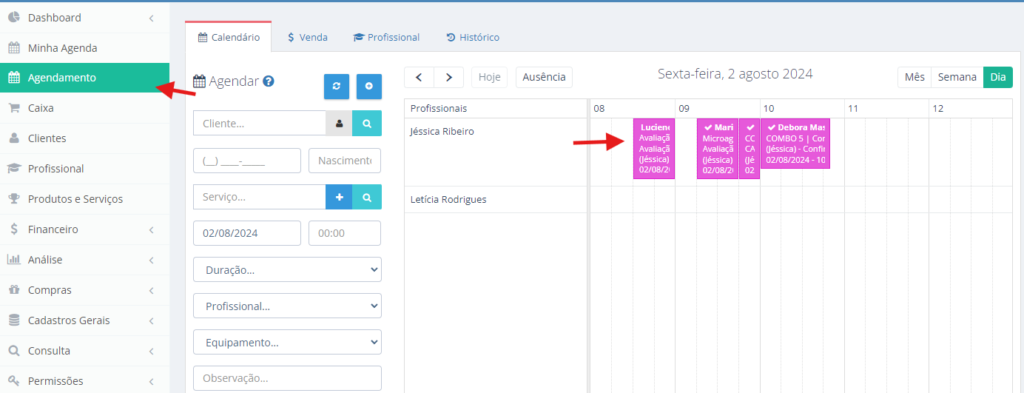The height and width of the screenshot is (393, 1024).
Task: Switch calendar to Semana view
Action: [x=957, y=77]
